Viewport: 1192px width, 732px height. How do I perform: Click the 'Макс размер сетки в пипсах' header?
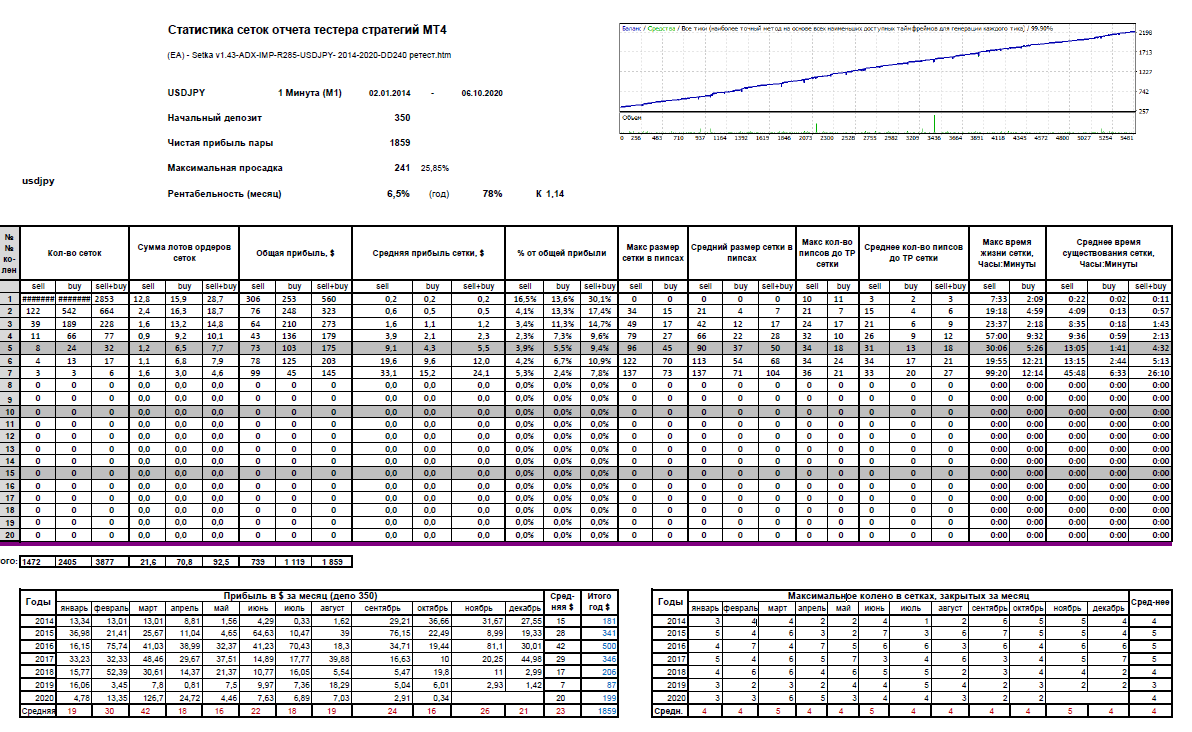(653, 253)
